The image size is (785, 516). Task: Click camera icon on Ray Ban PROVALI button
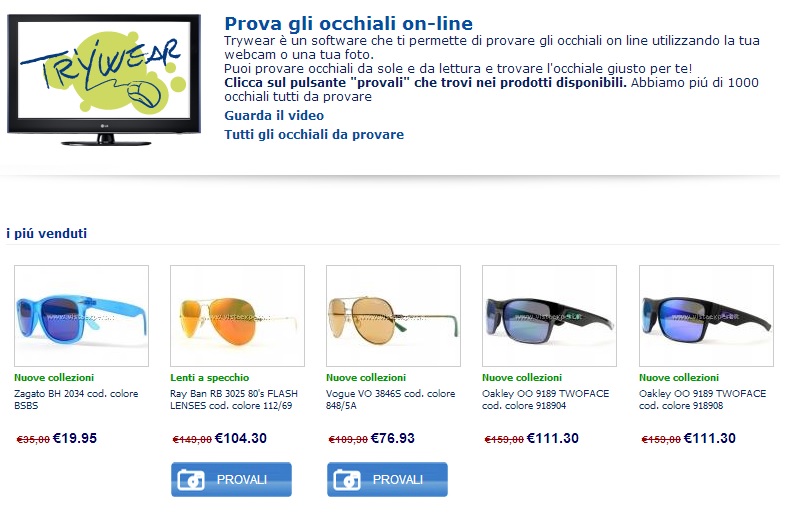[190, 480]
